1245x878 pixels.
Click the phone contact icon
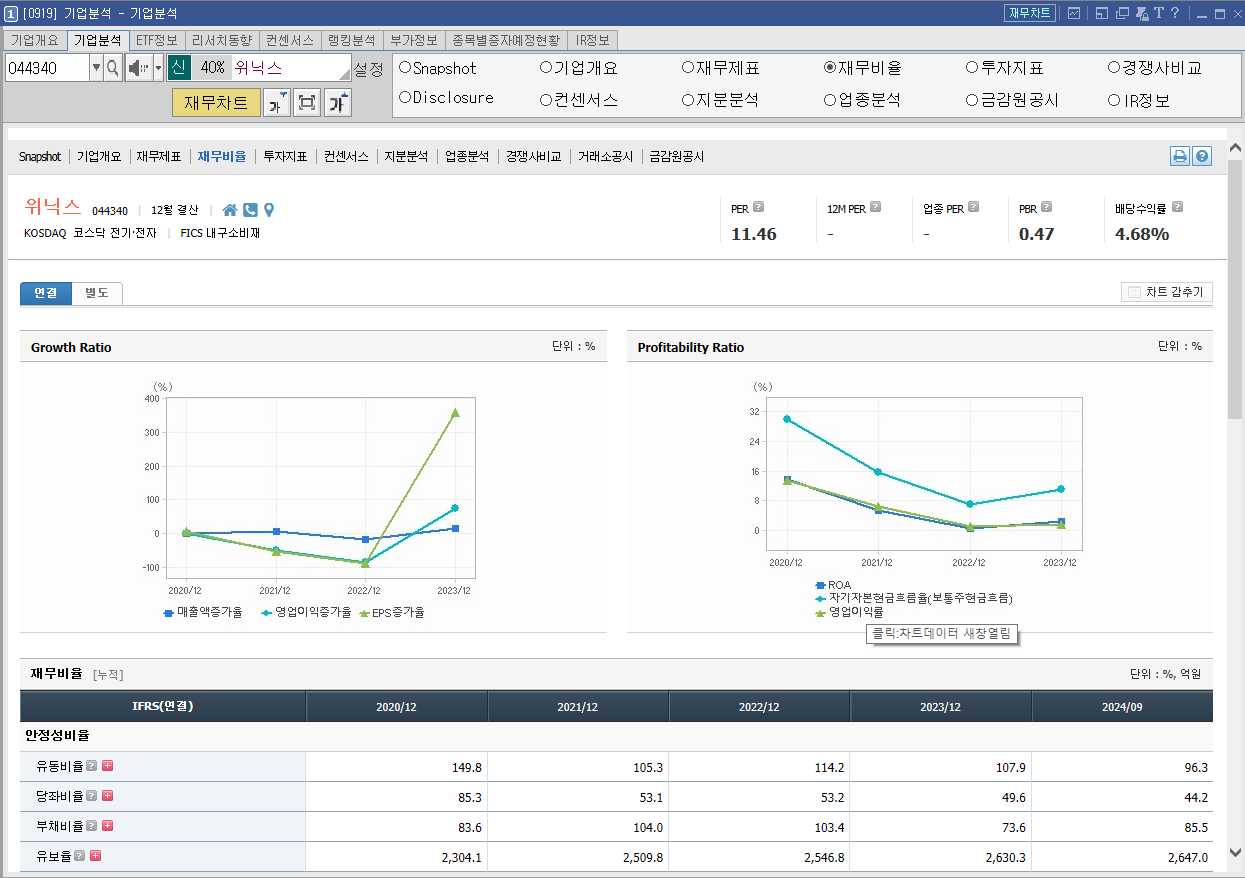pyautogui.click(x=250, y=210)
